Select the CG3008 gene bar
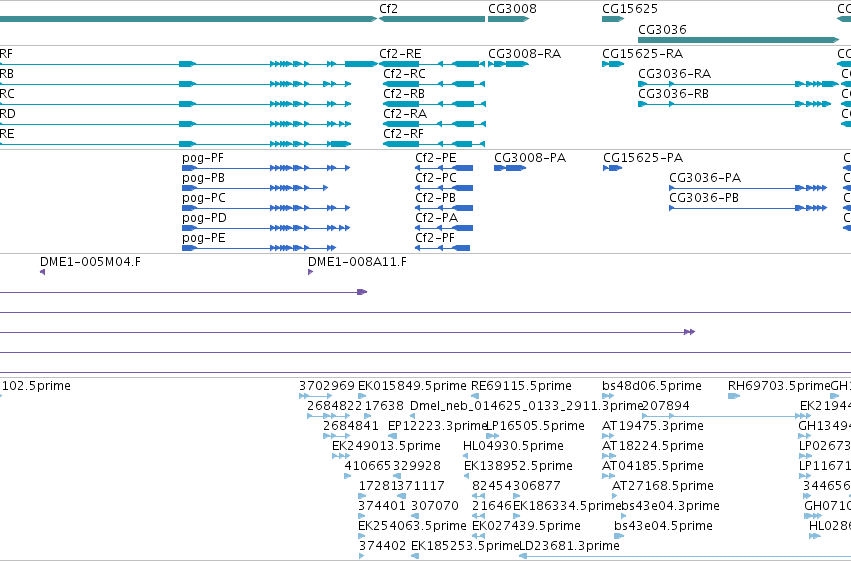This screenshot has height=561, width=851. click(x=509, y=19)
